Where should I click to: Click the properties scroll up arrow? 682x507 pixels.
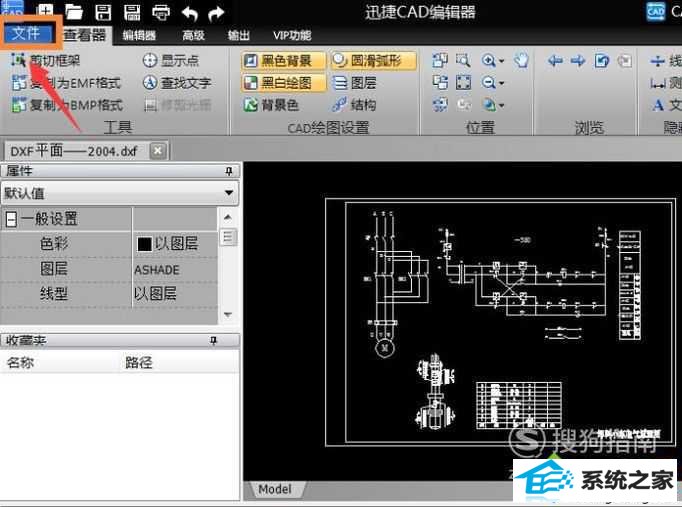coord(228,217)
